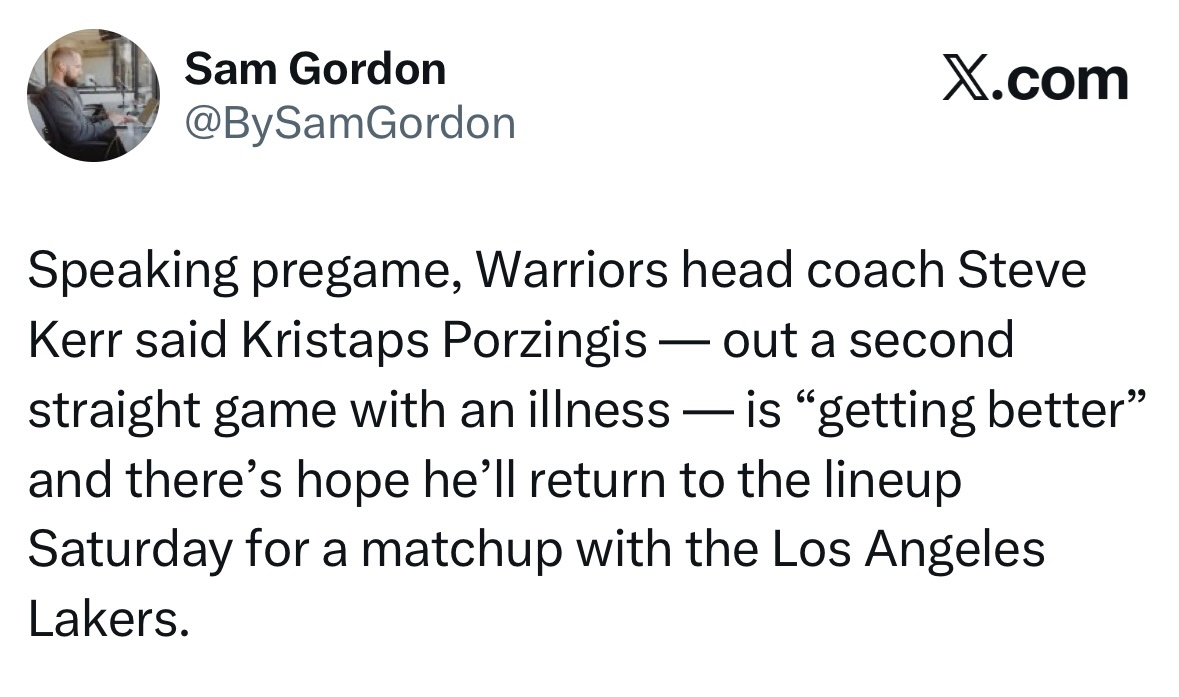Click the X logo icon
The width and height of the screenshot is (1179, 697).
click(x=965, y=80)
